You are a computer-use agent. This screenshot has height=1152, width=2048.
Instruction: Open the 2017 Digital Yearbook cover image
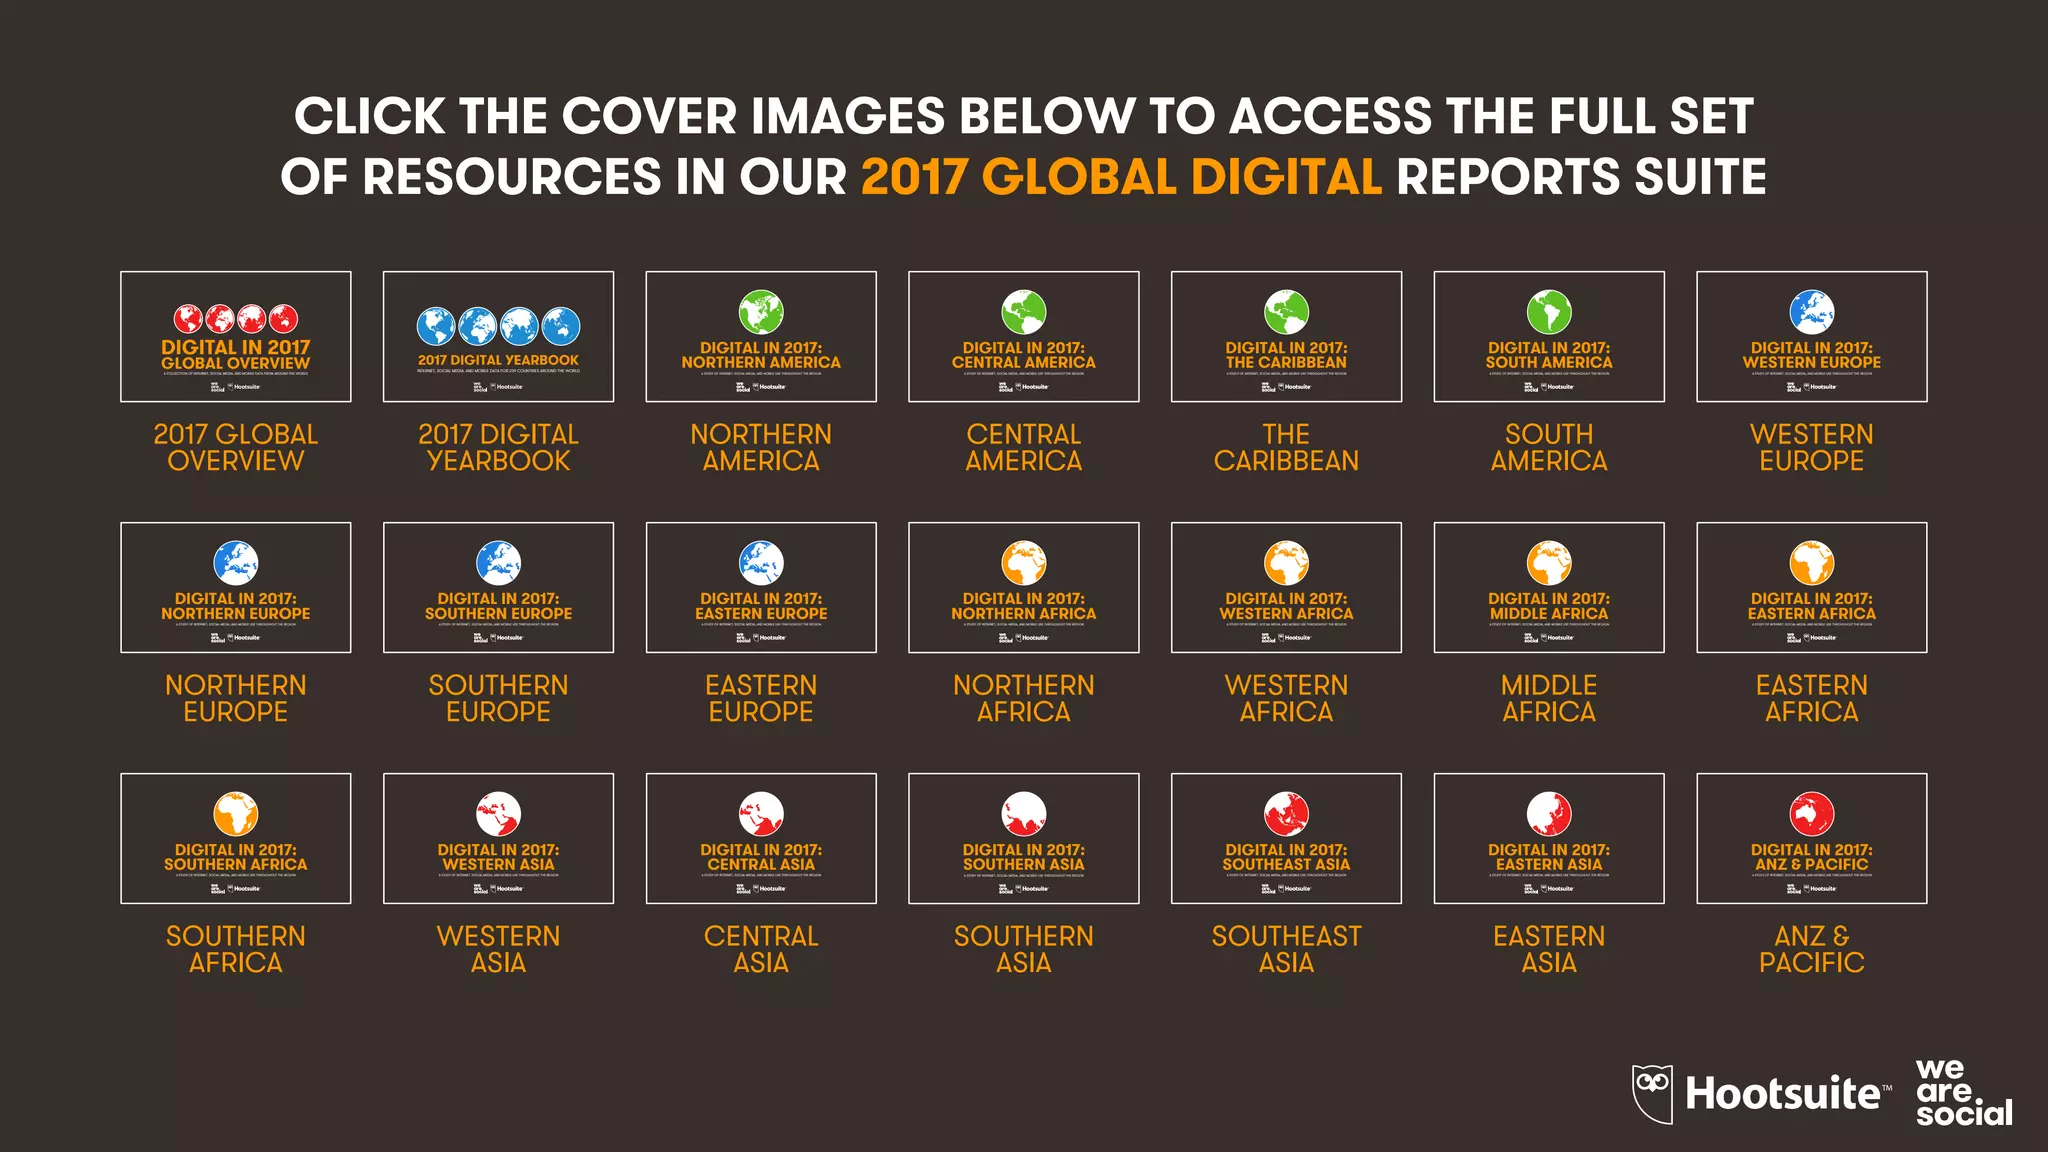point(499,337)
